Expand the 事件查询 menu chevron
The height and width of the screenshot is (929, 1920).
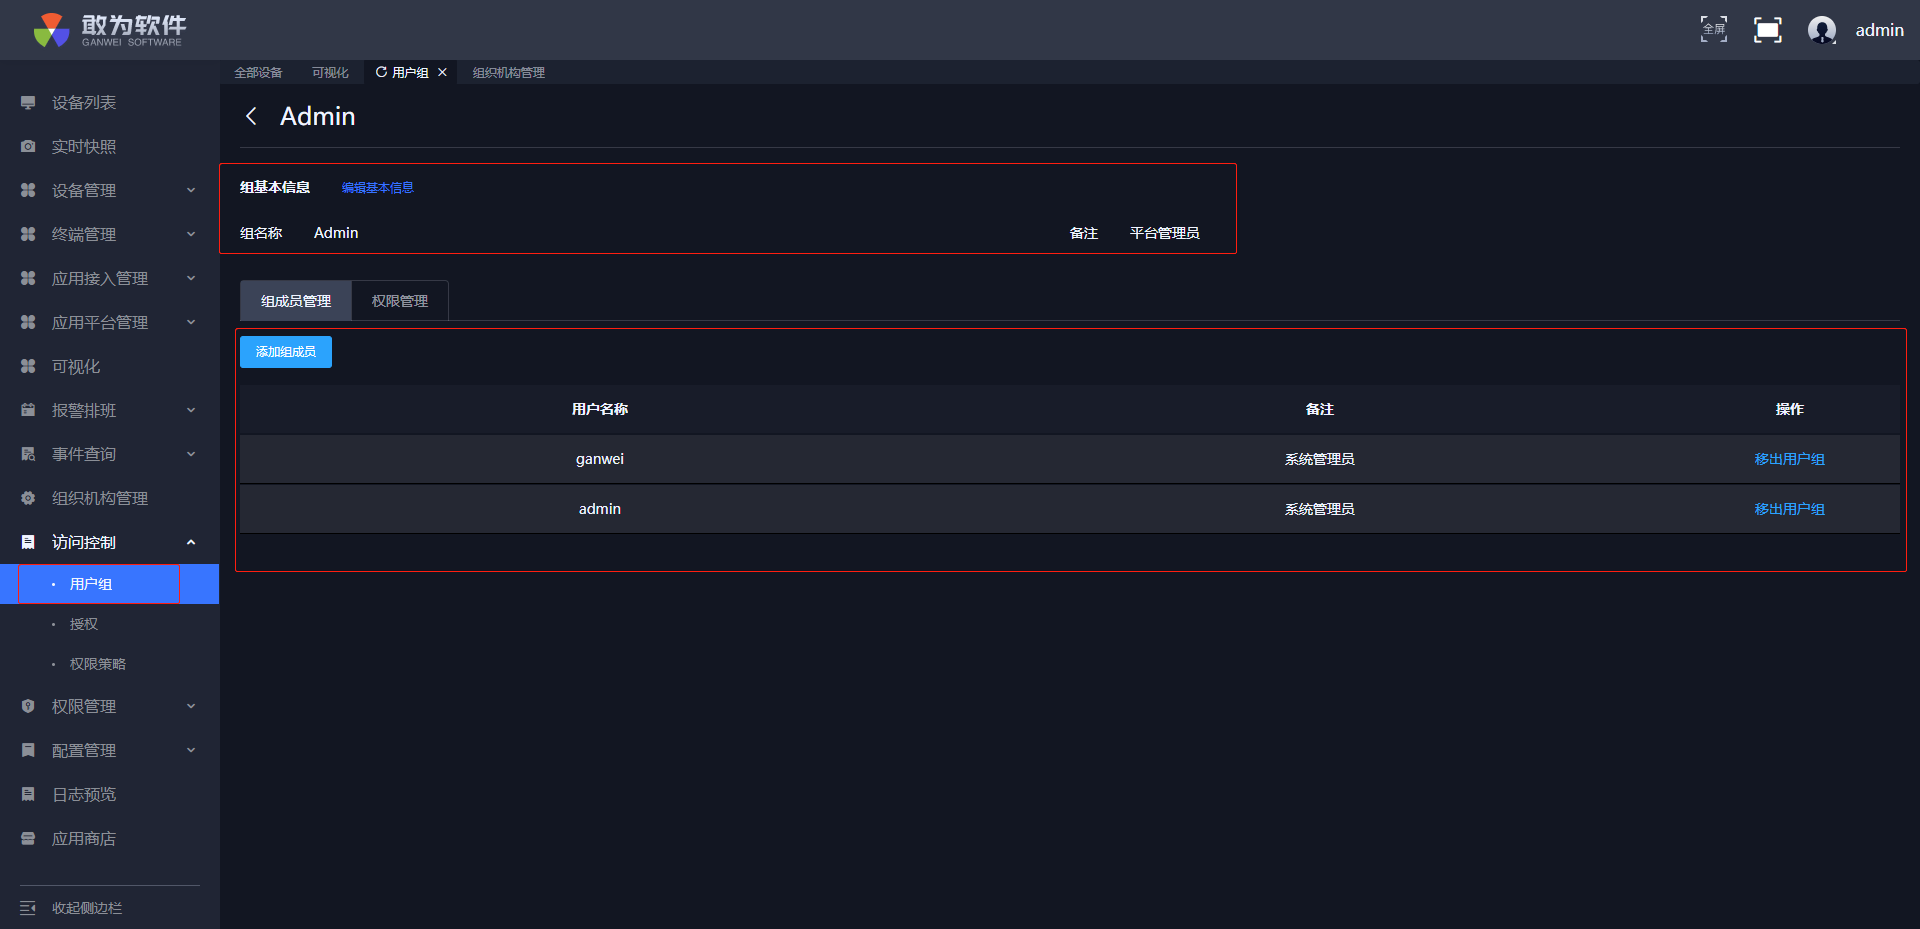pos(191,455)
